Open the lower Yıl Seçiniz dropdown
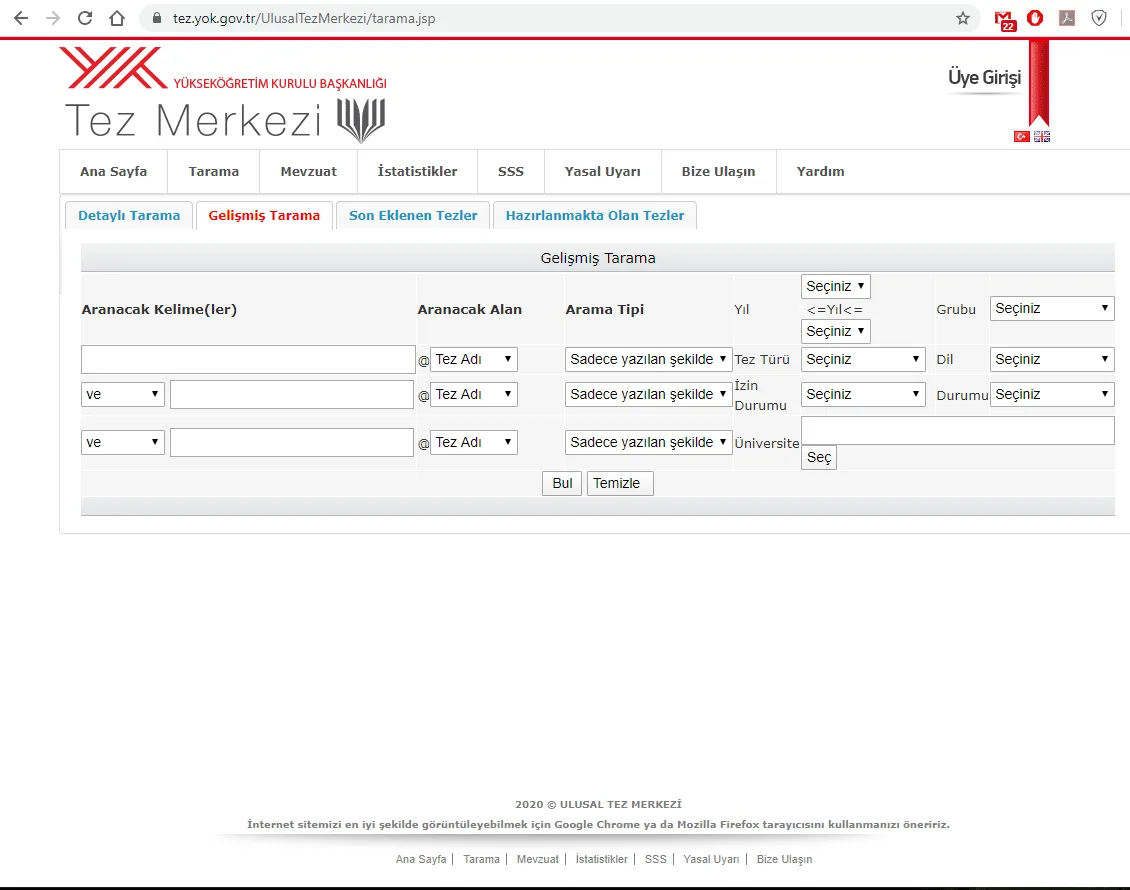This screenshot has width=1130, height=890. point(835,331)
